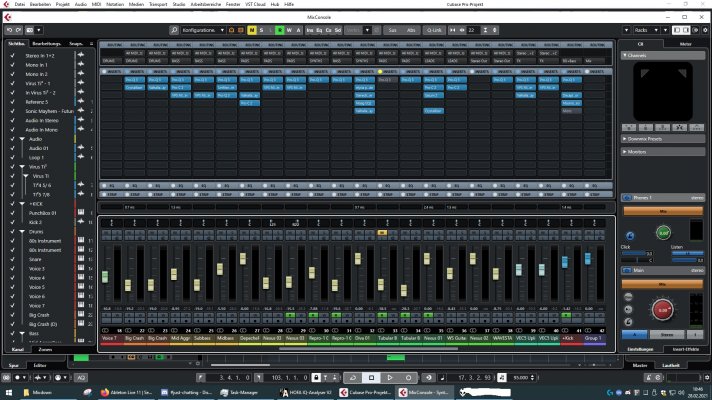Screen dimensions: 712x400
Task: Uncheck visibility of Snare channel
Action: click(12, 259)
